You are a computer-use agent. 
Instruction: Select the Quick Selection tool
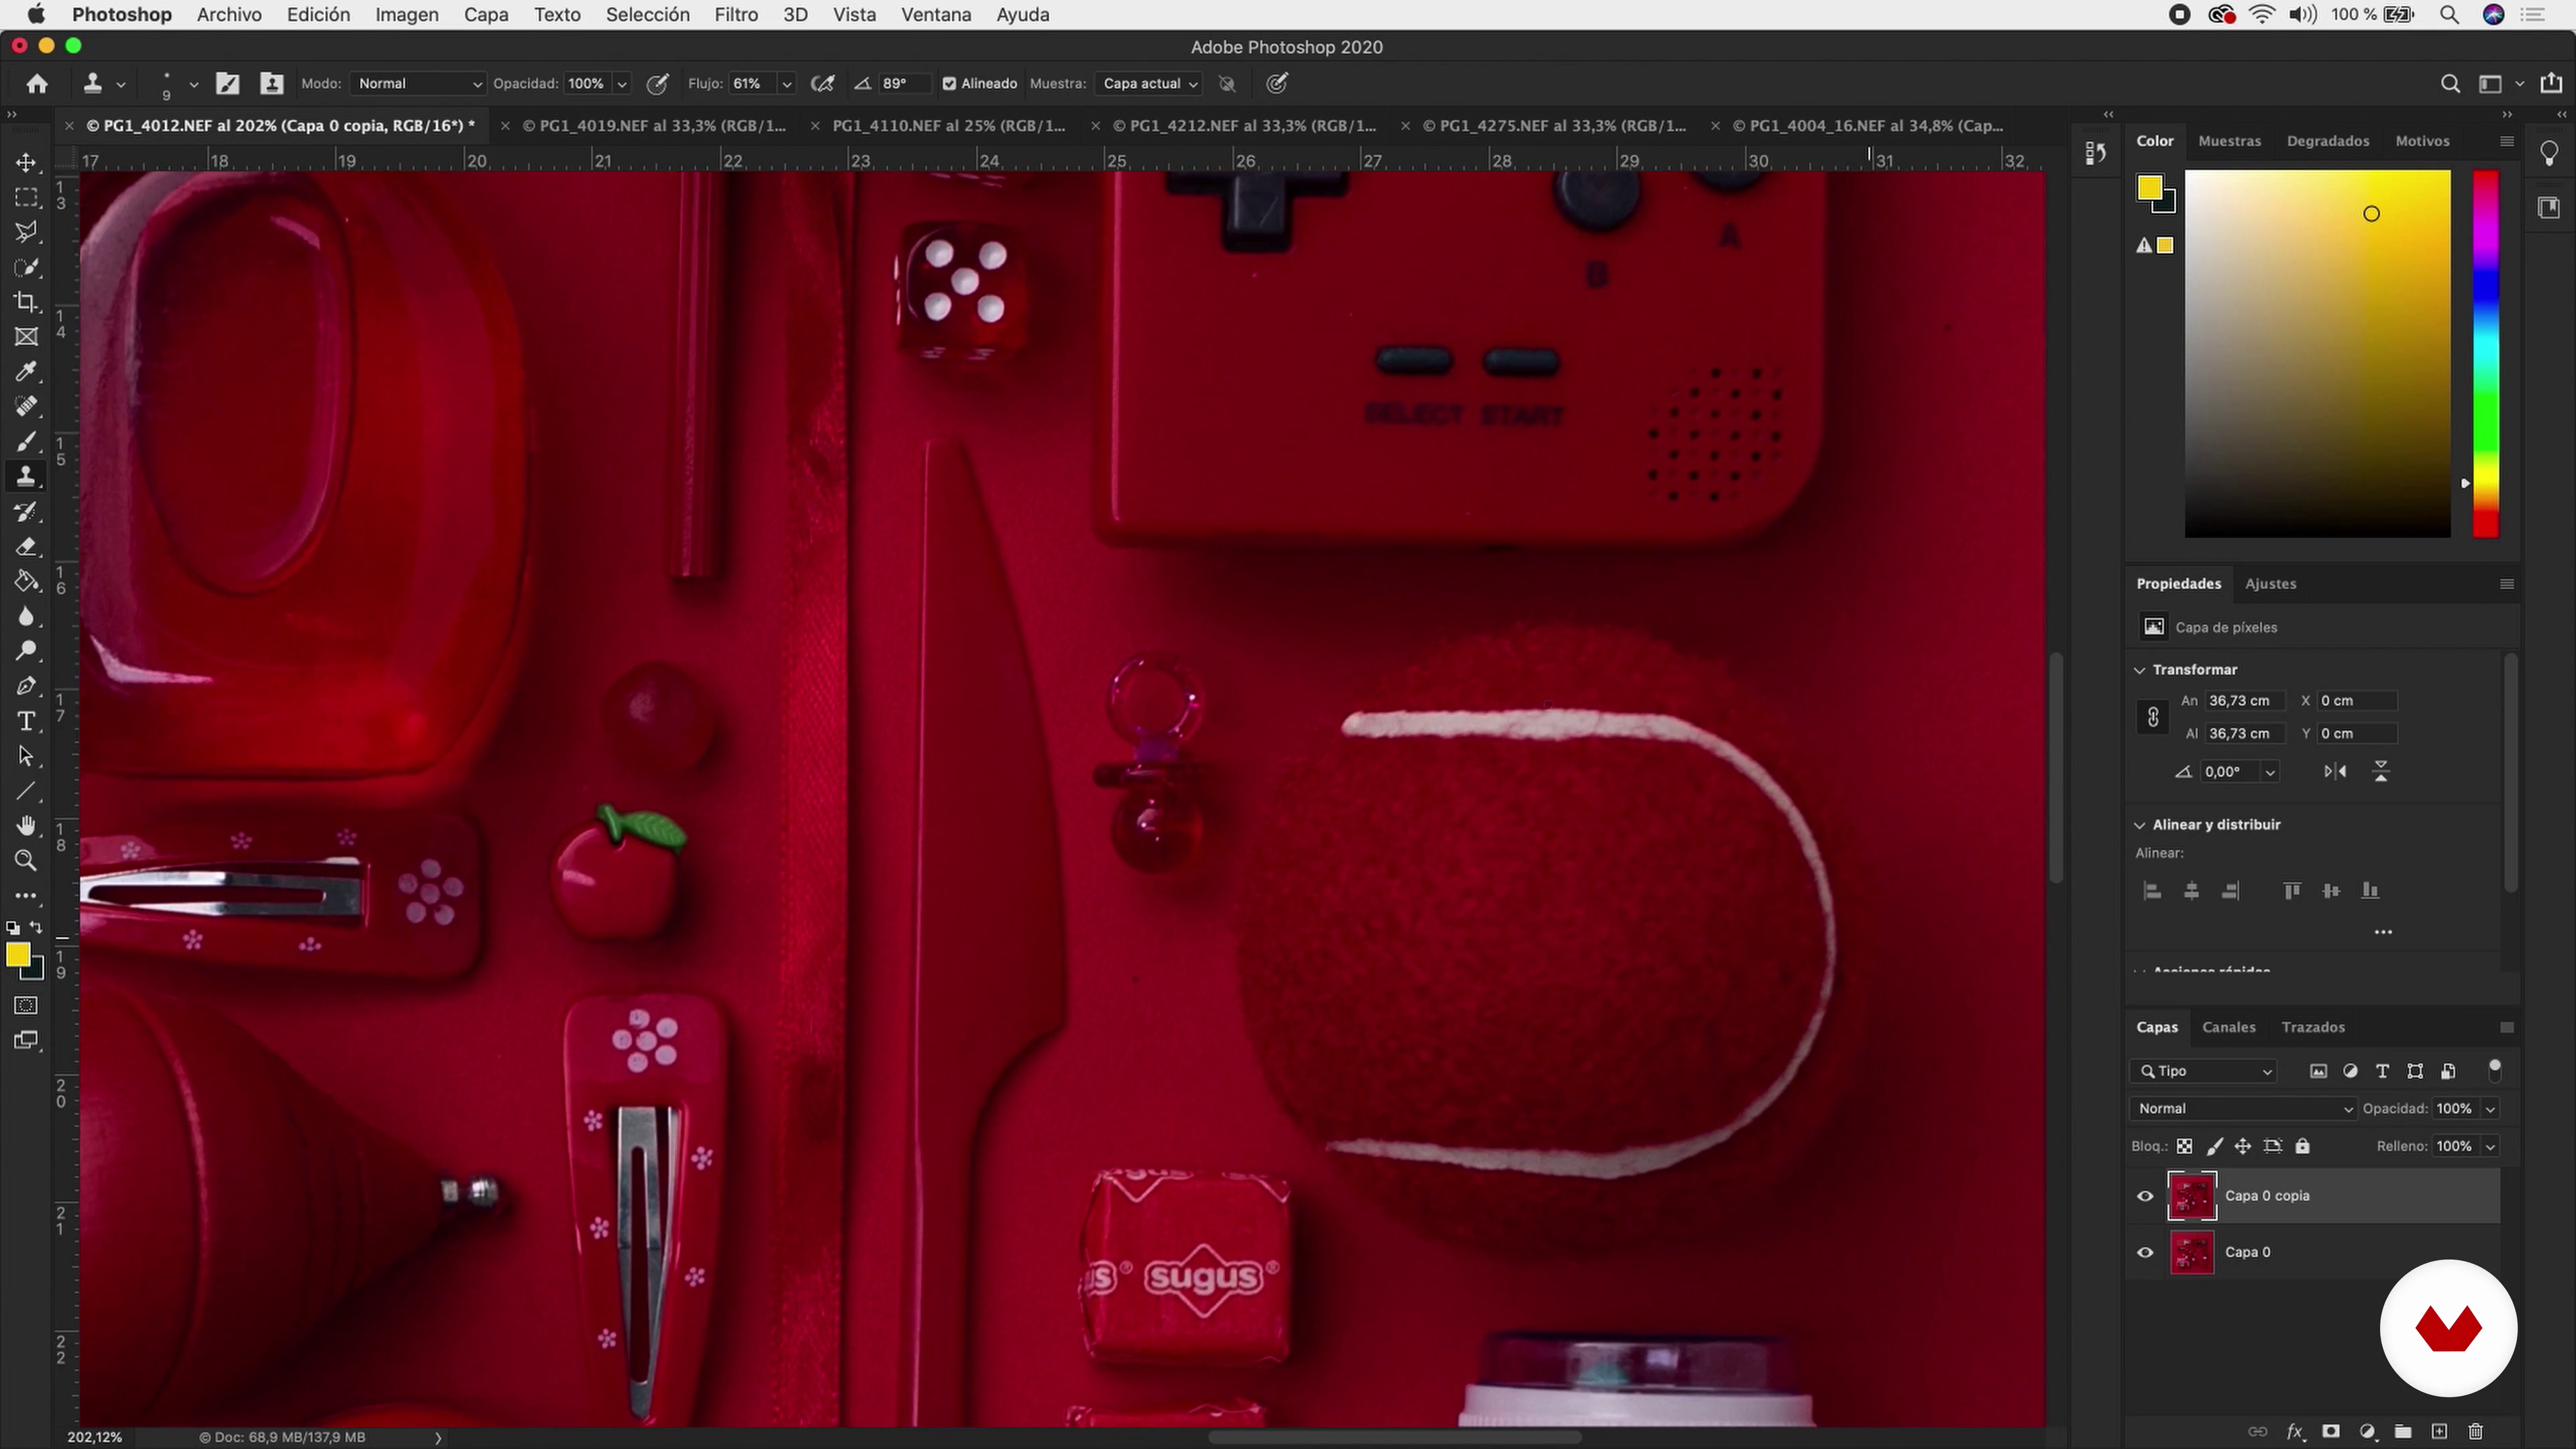(x=26, y=267)
